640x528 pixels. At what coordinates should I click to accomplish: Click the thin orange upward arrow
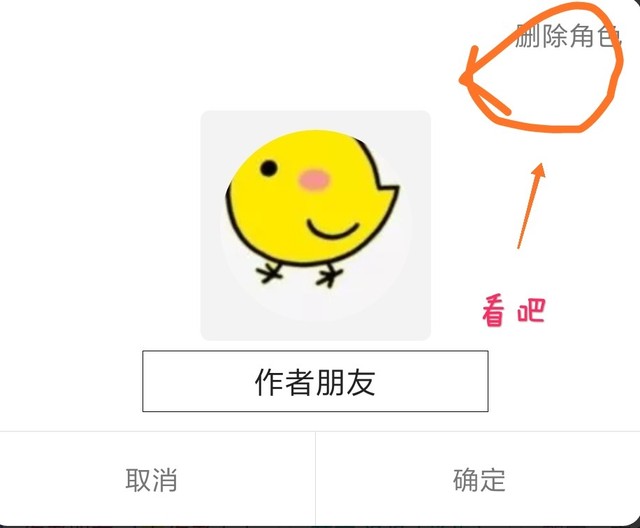[531, 206]
